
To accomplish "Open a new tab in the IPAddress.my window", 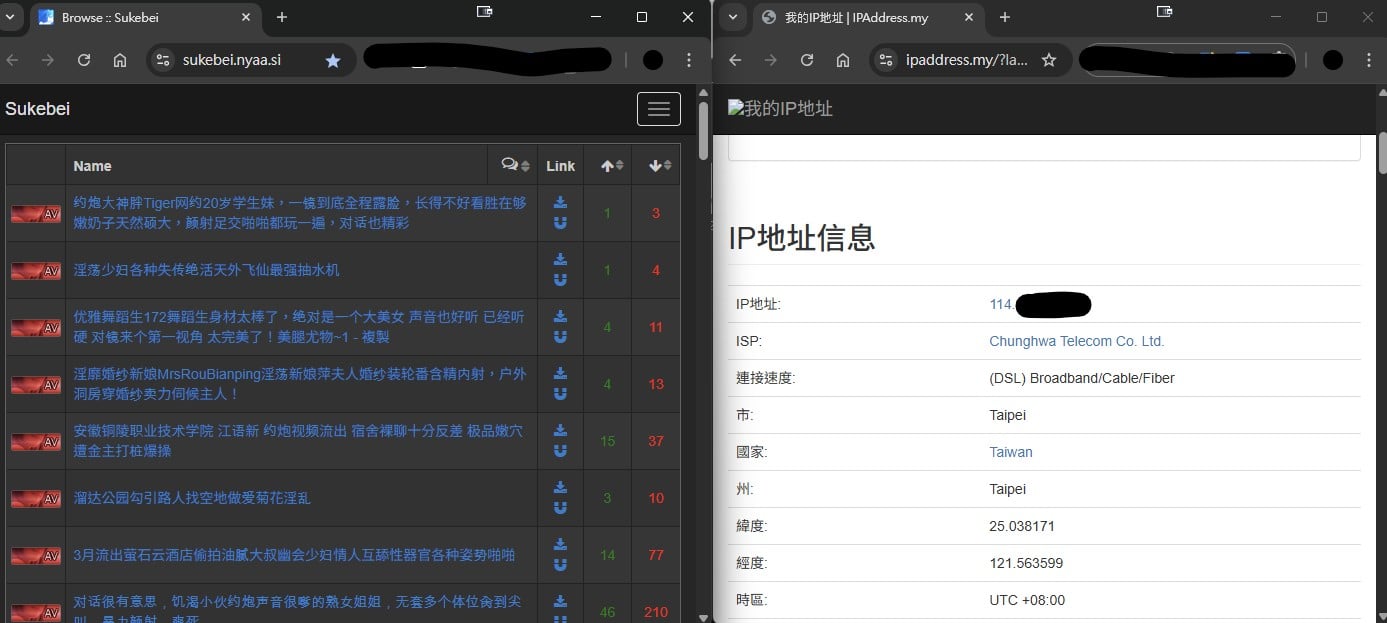I will 1005,17.
